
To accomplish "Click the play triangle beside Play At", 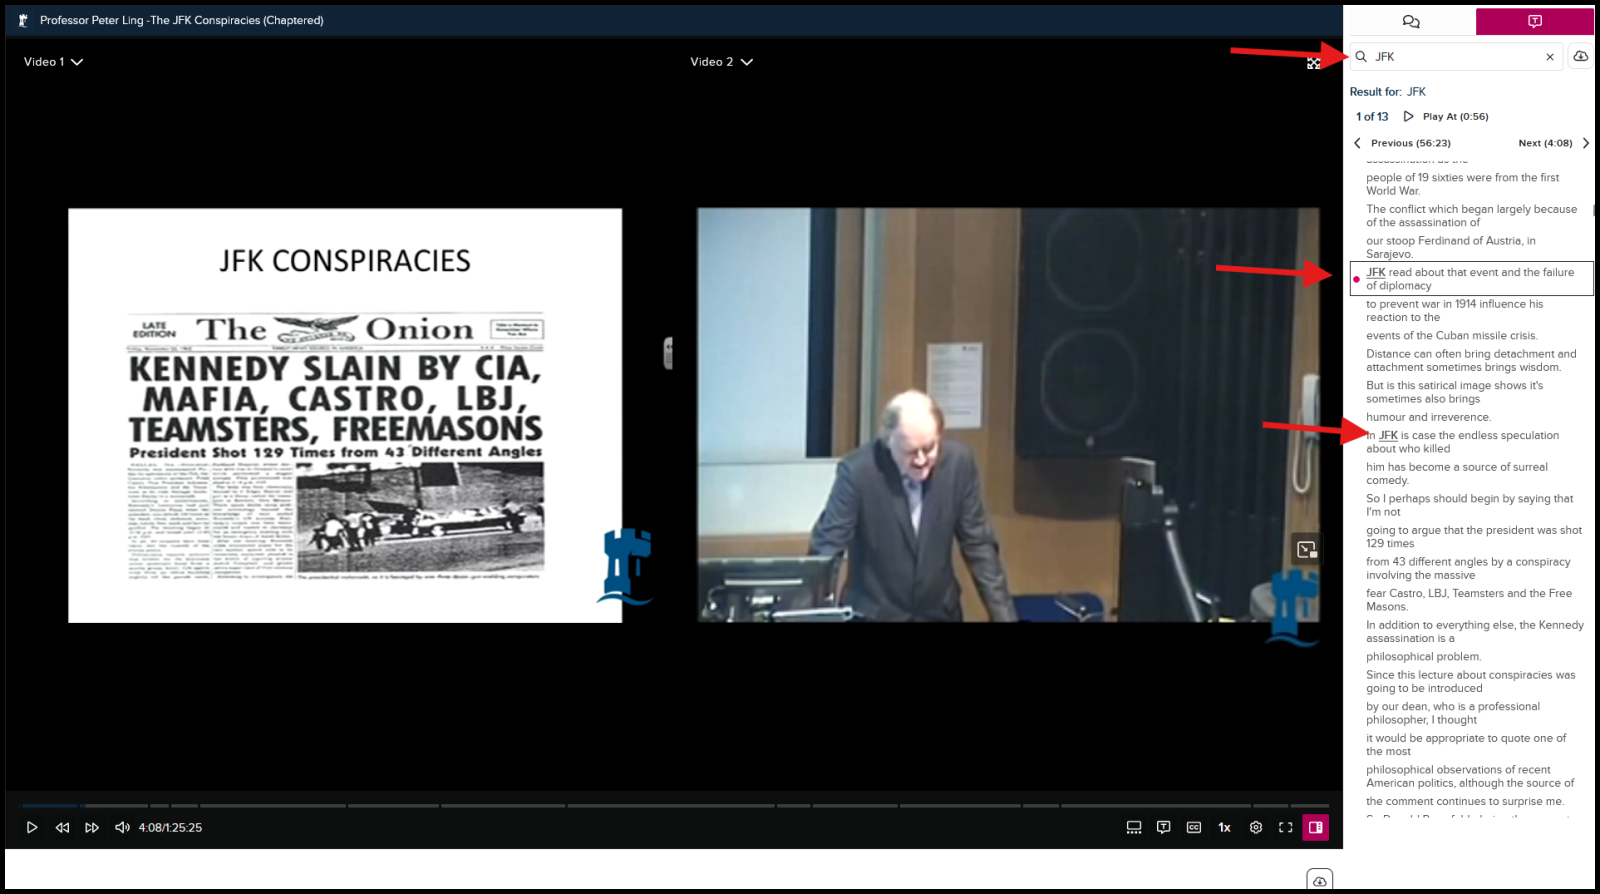I will [1409, 117].
